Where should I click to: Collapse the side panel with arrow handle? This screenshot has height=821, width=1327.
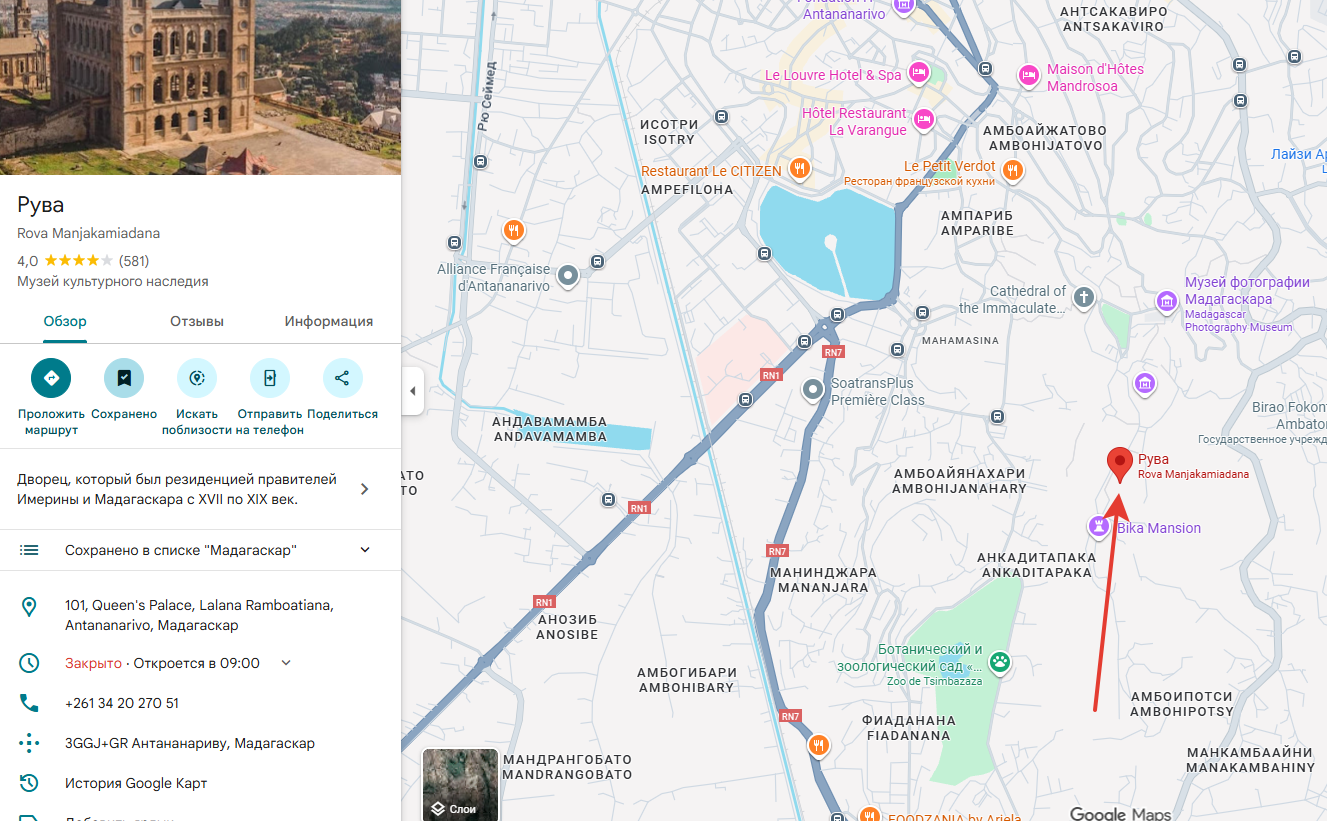[412, 391]
